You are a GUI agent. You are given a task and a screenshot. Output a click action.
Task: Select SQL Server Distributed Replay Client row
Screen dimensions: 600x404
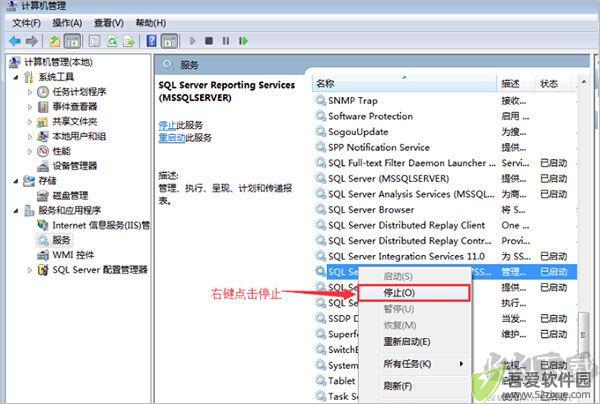coord(445,225)
